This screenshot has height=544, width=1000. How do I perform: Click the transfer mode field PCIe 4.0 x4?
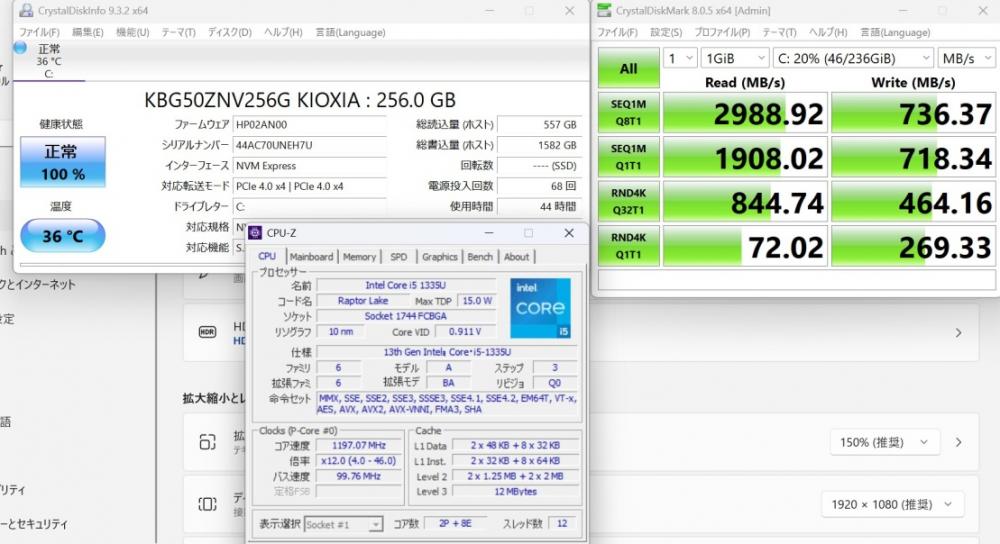pyautogui.click(x=310, y=186)
